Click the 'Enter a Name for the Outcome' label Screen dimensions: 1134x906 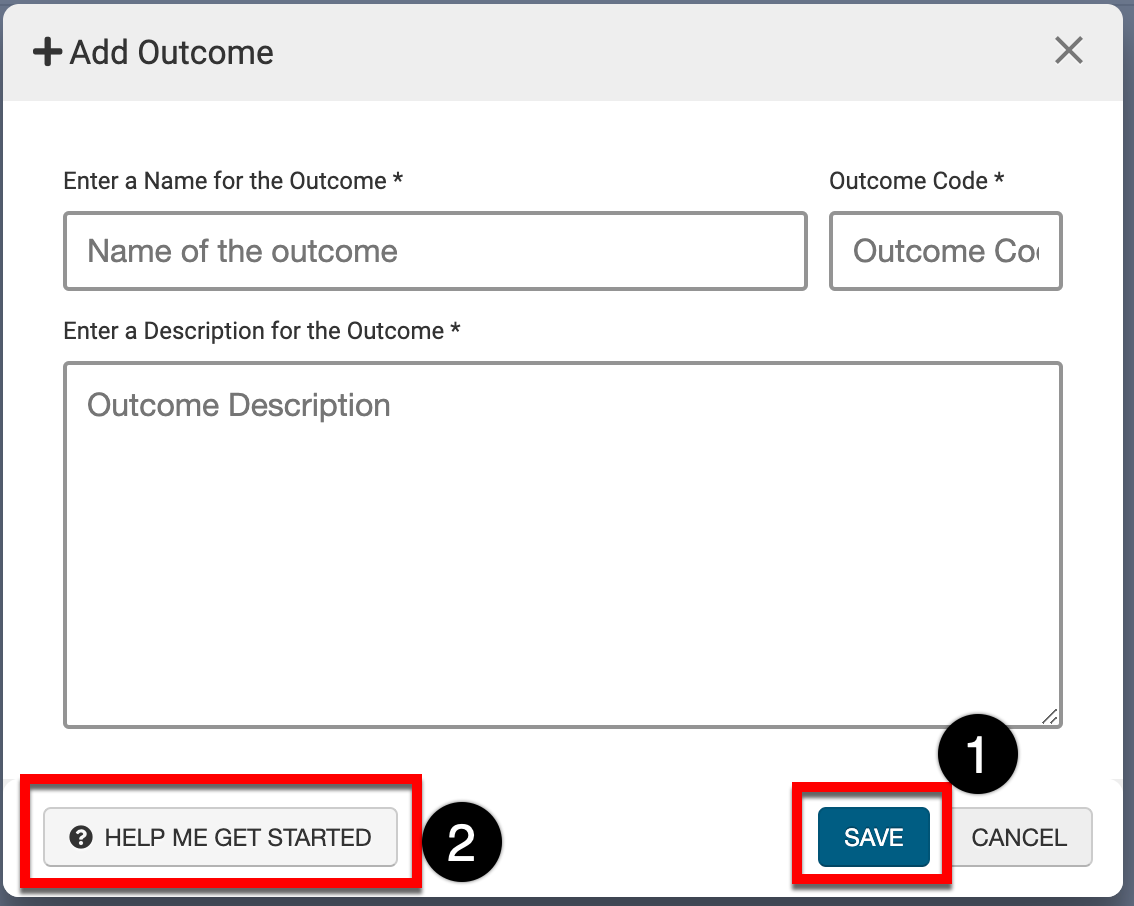point(224,181)
